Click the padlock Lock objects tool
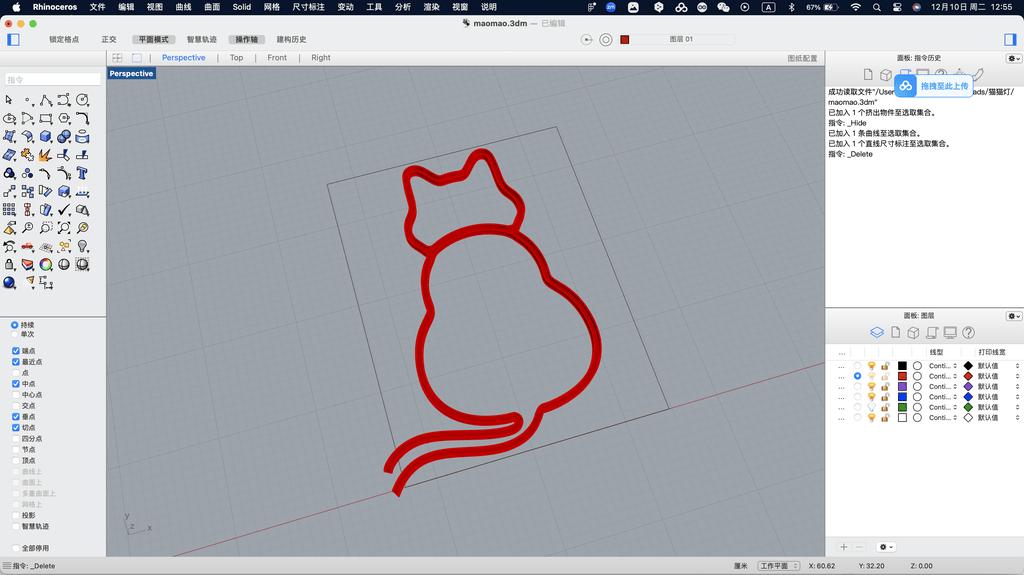This screenshot has width=1024, height=575. pos(9,265)
